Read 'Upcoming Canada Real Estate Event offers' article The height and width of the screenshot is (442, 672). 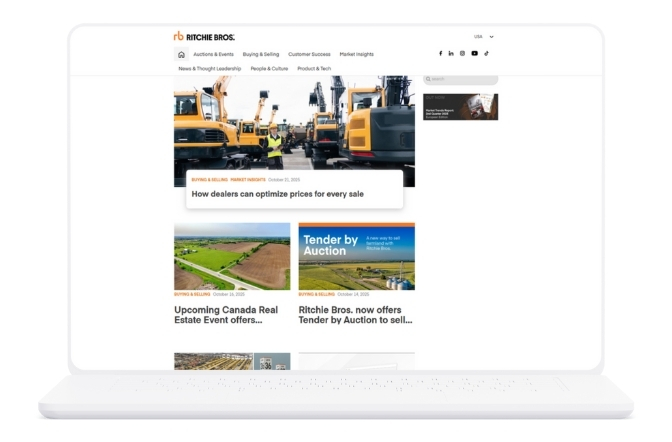[226, 315]
